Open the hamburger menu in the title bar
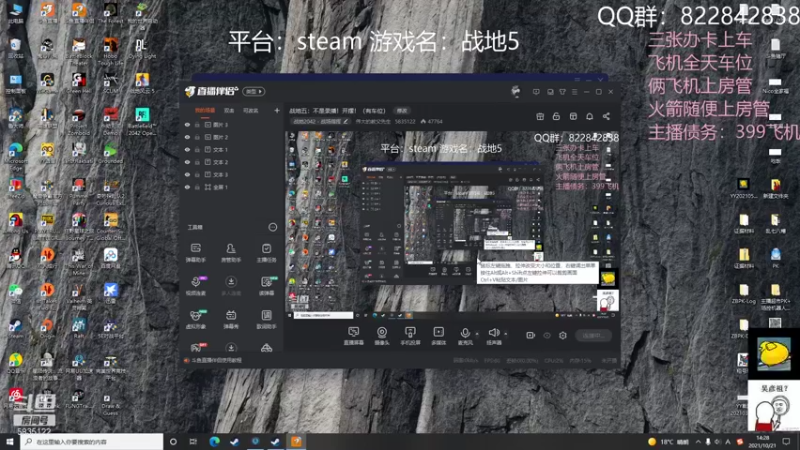 pos(574,92)
